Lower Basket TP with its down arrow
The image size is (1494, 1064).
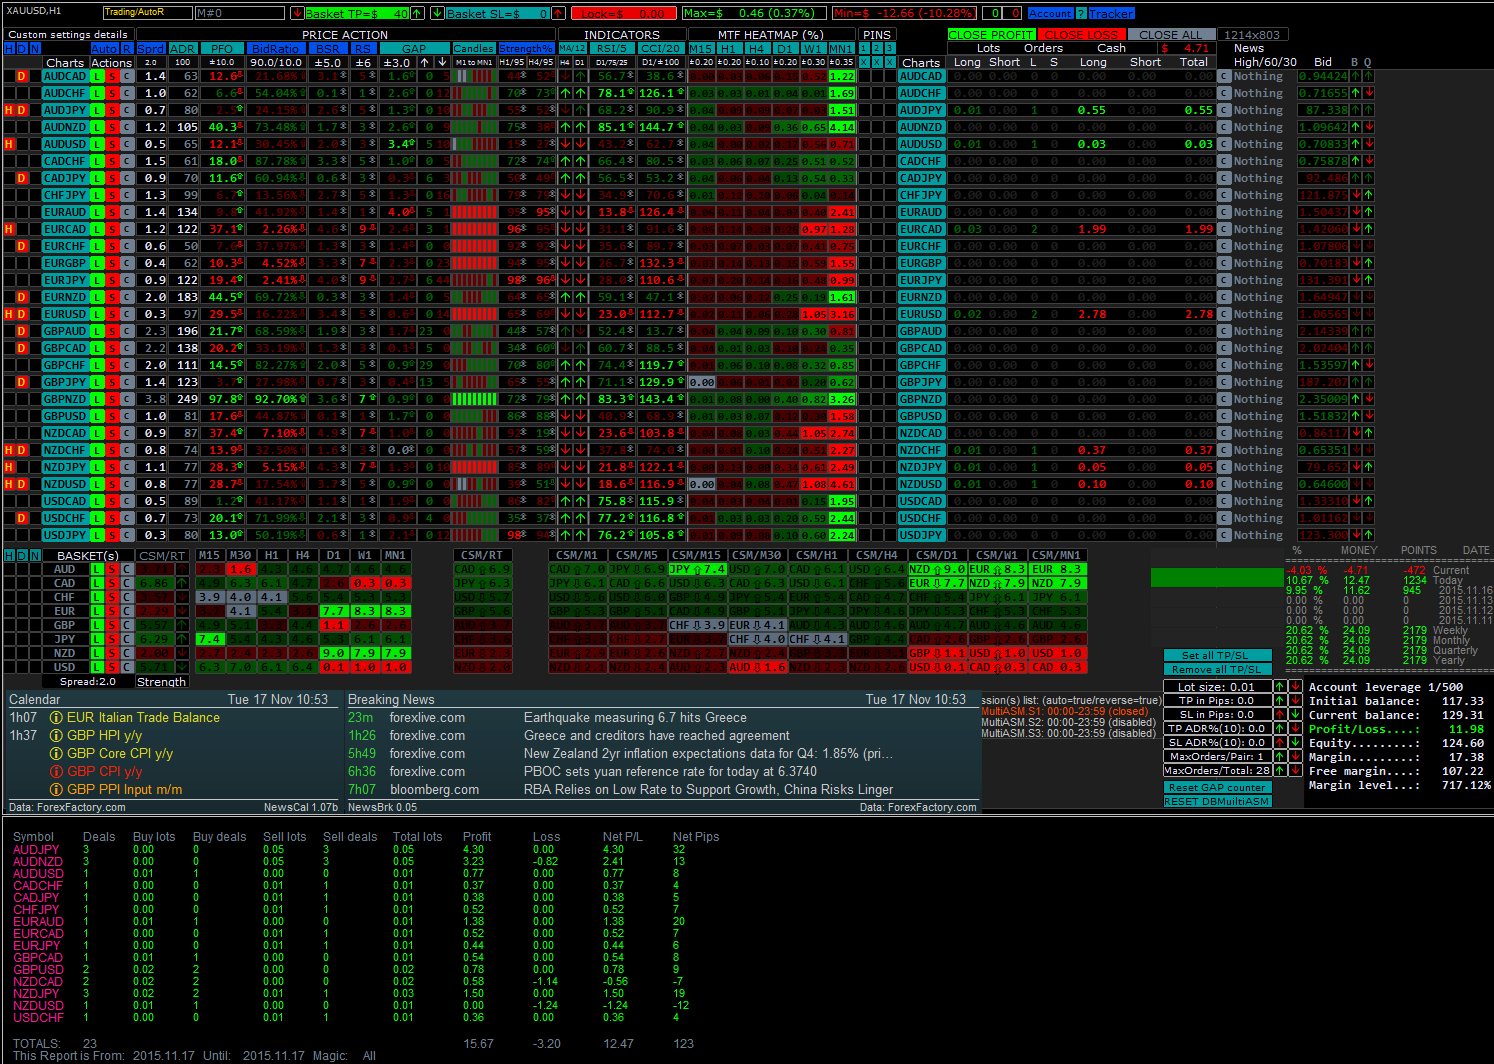click(x=297, y=13)
